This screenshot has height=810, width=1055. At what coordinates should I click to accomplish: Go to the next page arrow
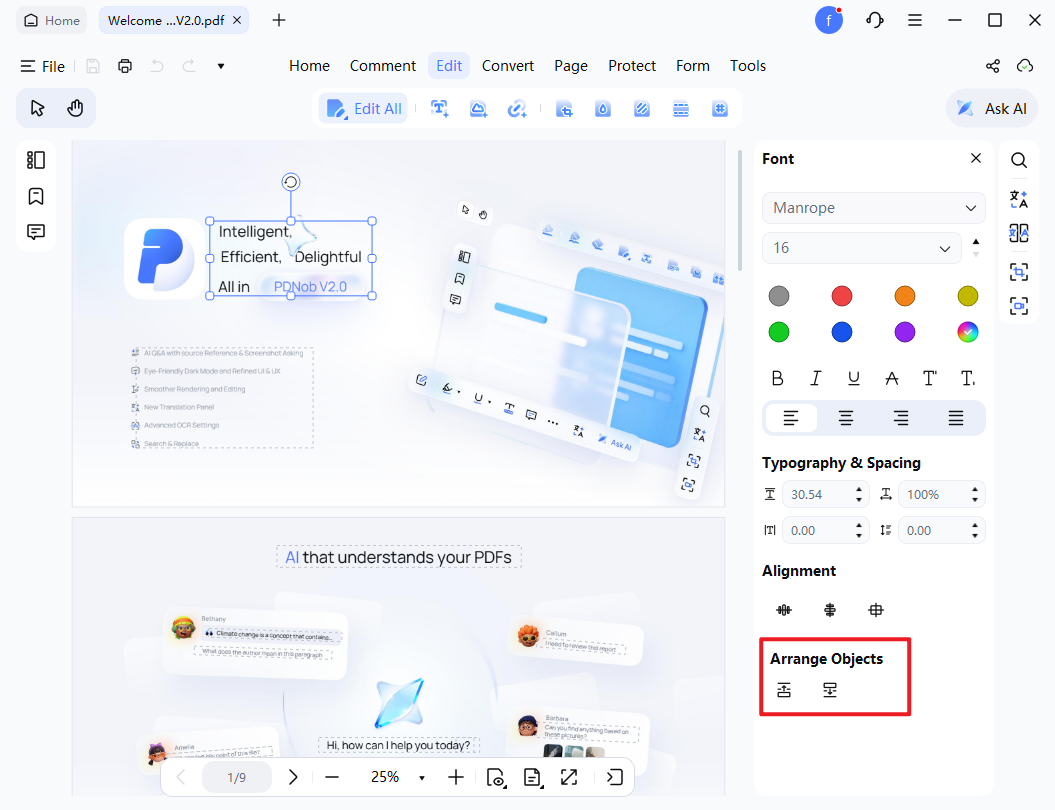point(293,778)
